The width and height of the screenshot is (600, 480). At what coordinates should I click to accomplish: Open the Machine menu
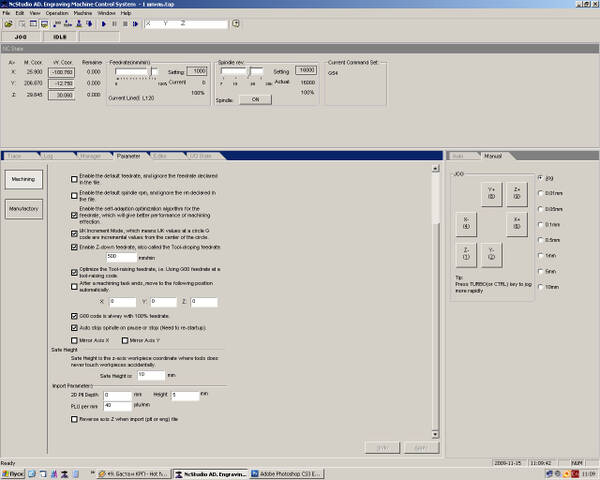(83, 13)
